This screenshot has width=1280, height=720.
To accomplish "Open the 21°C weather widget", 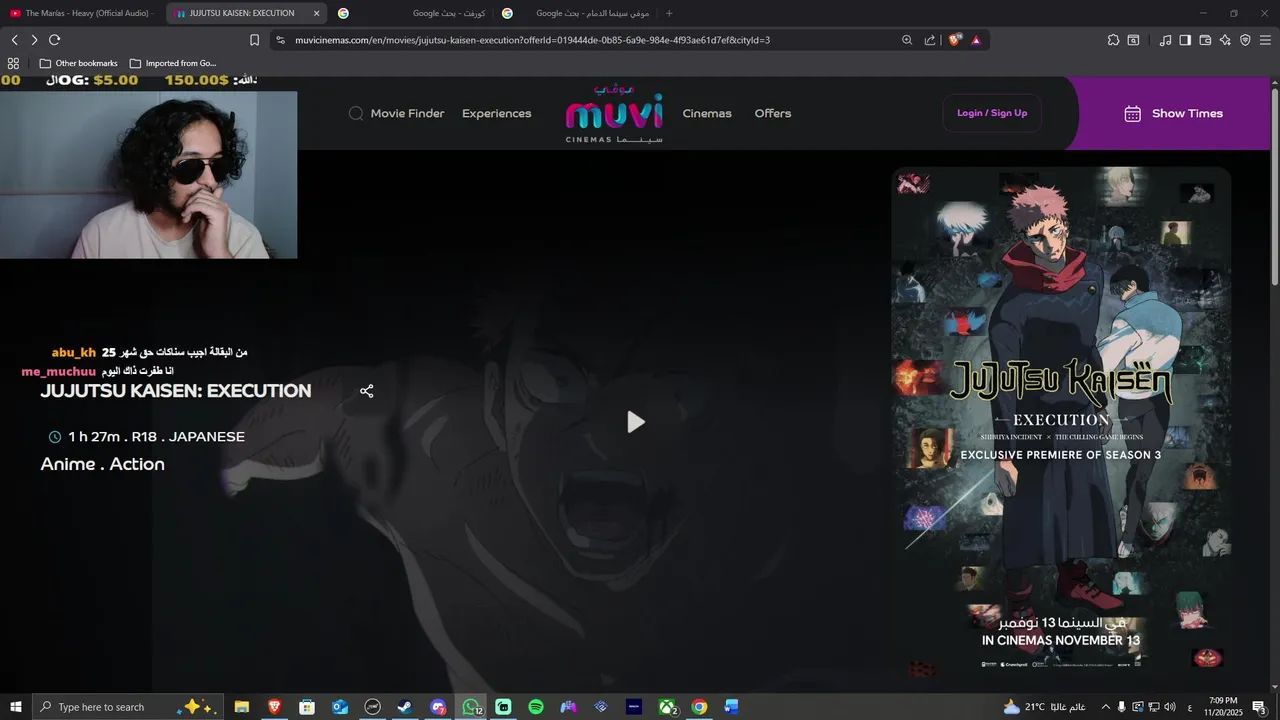I will [x=1044, y=707].
